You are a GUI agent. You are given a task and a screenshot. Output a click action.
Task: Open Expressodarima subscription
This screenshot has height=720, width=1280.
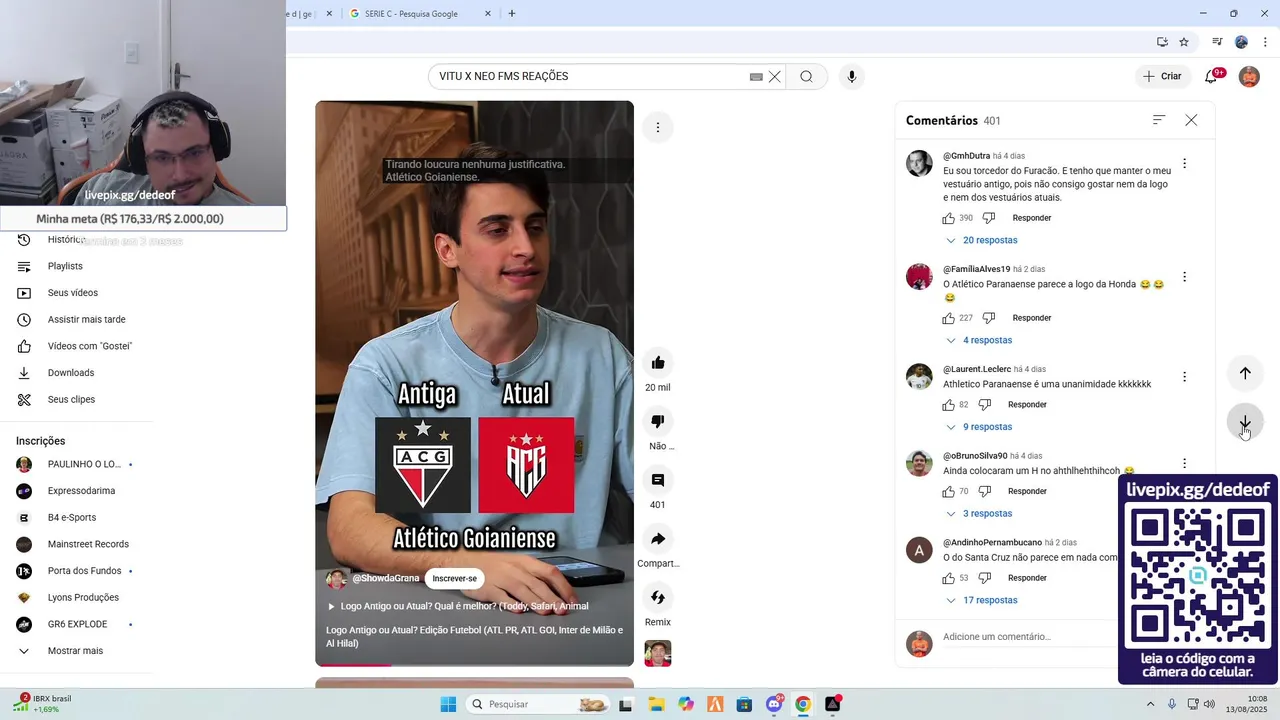click(x=81, y=491)
